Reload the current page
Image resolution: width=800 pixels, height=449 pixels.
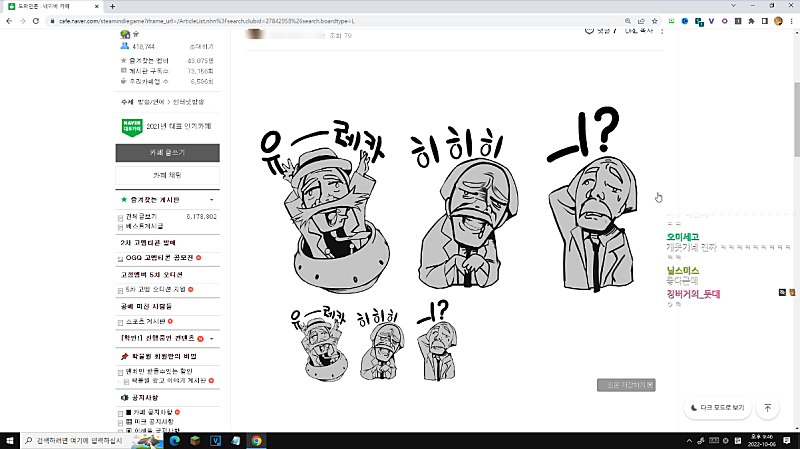tap(36, 21)
